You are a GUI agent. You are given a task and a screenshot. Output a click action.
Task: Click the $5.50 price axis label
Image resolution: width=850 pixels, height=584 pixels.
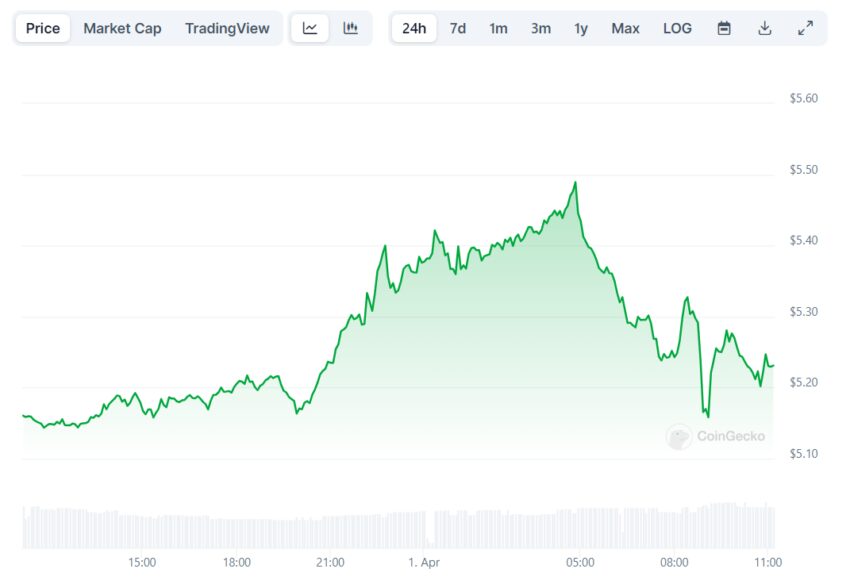point(803,170)
